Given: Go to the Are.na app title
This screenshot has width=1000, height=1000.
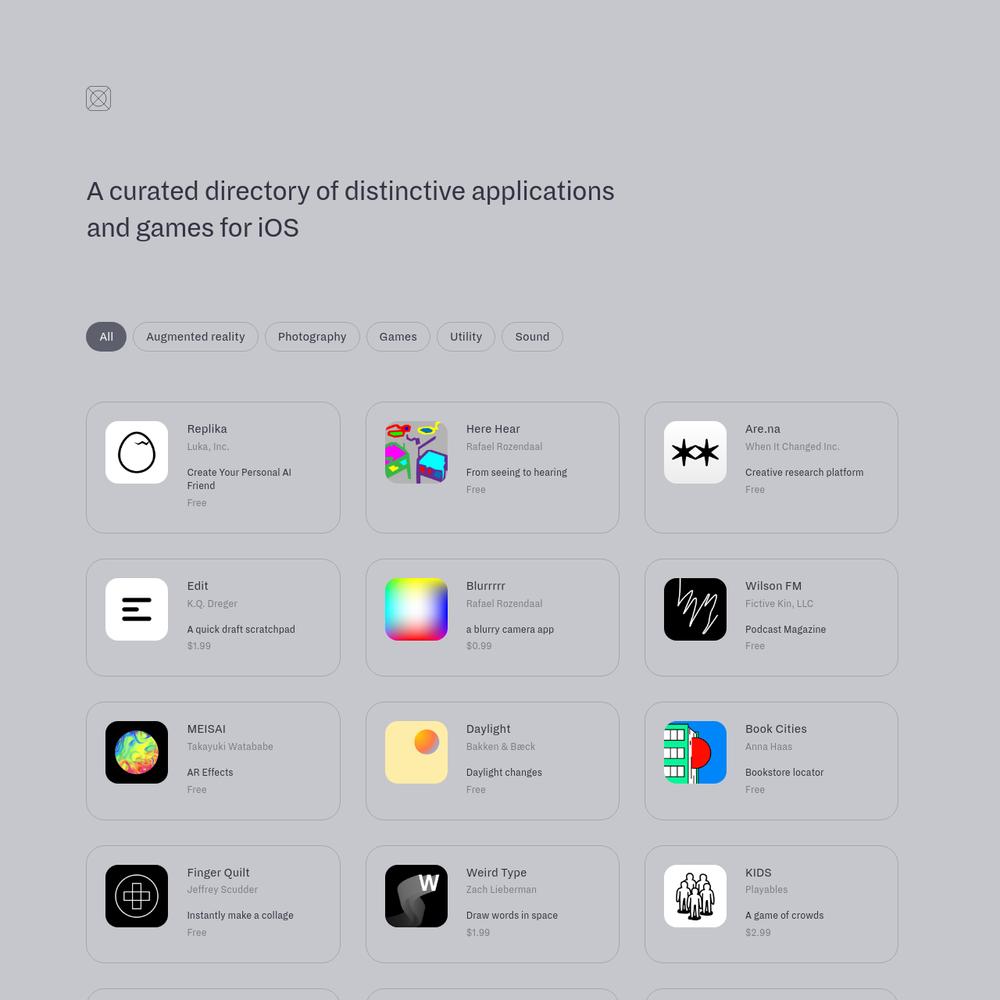Looking at the screenshot, I should click(763, 429).
